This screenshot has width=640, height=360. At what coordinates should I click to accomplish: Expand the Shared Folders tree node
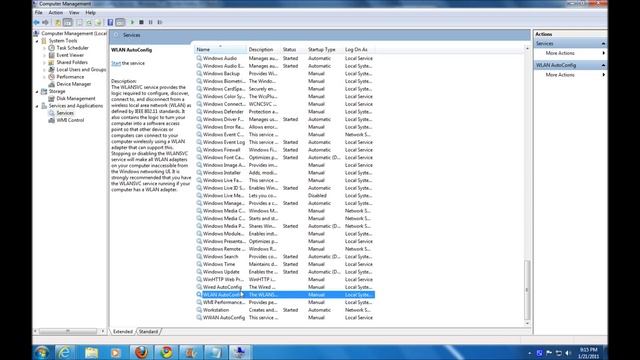coord(44,62)
